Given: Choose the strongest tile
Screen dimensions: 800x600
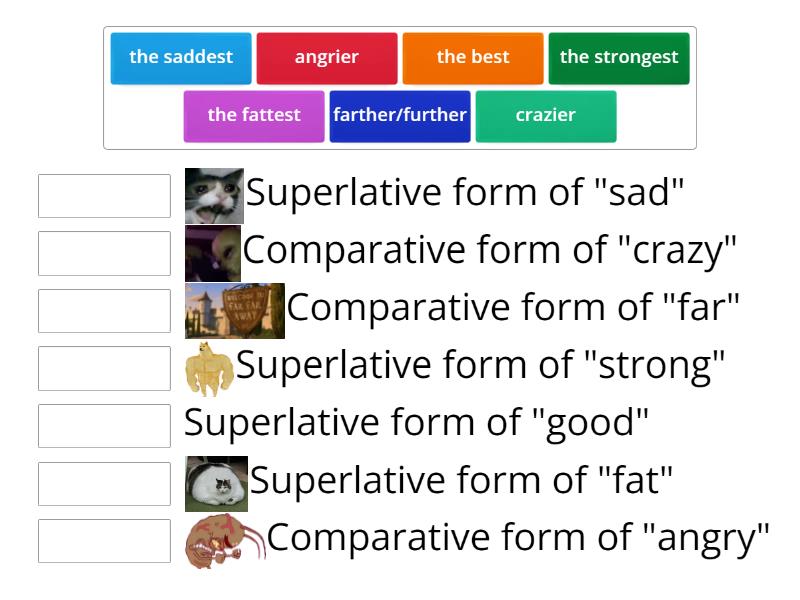Looking at the screenshot, I should 618,57.
